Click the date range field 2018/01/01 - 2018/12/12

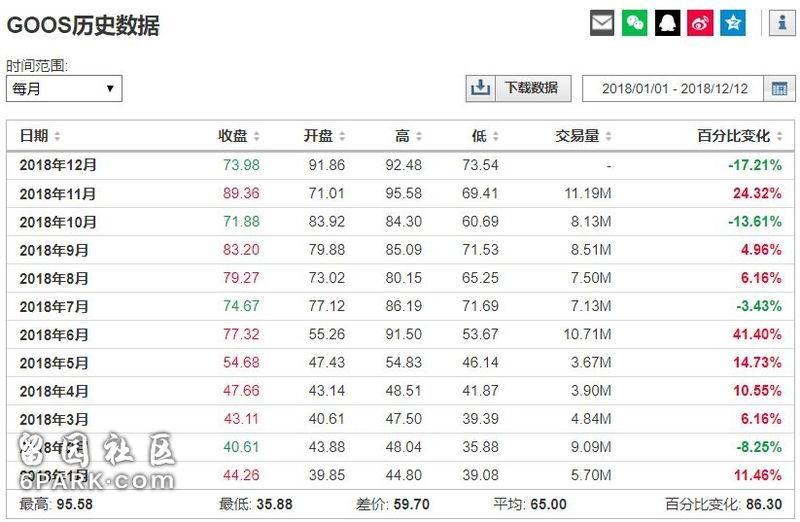(x=673, y=89)
